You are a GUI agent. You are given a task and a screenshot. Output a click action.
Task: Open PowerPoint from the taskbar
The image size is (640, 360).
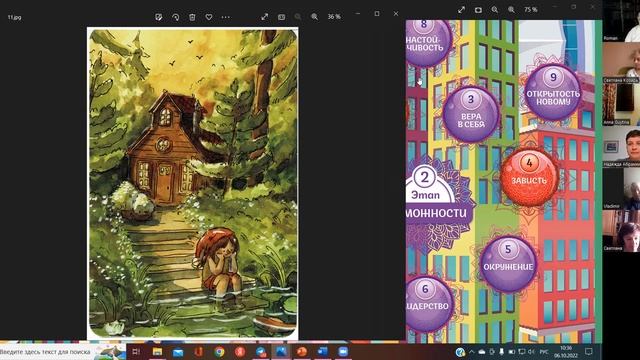[x=302, y=351]
